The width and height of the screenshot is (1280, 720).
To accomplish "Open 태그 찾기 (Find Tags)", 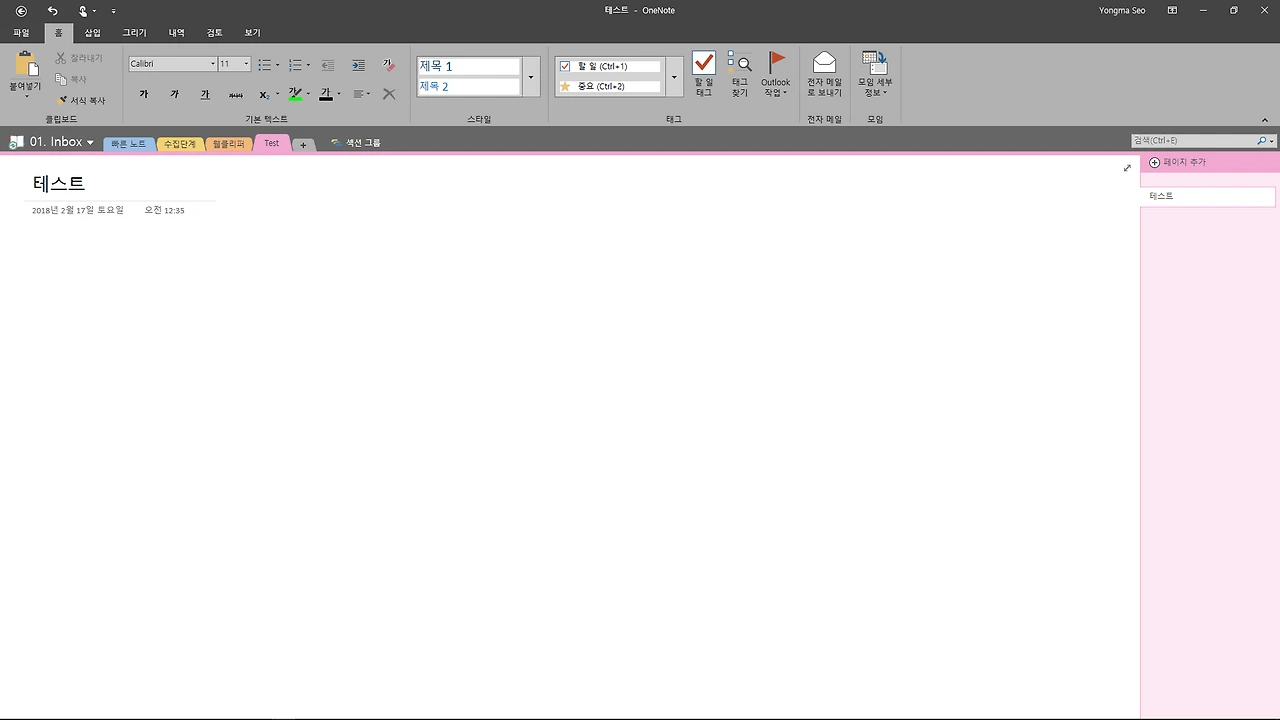I will [739, 74].
